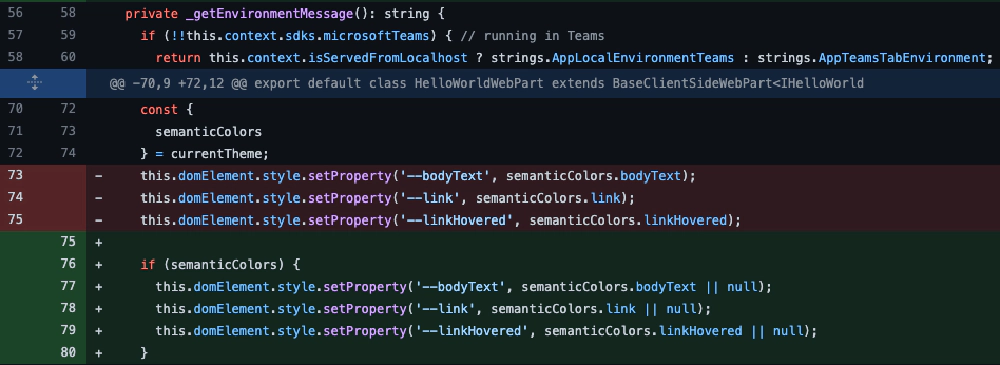Click new line number 73
Screen dimensions: 1000x365
pyautogui.click(x=68, y=131)
